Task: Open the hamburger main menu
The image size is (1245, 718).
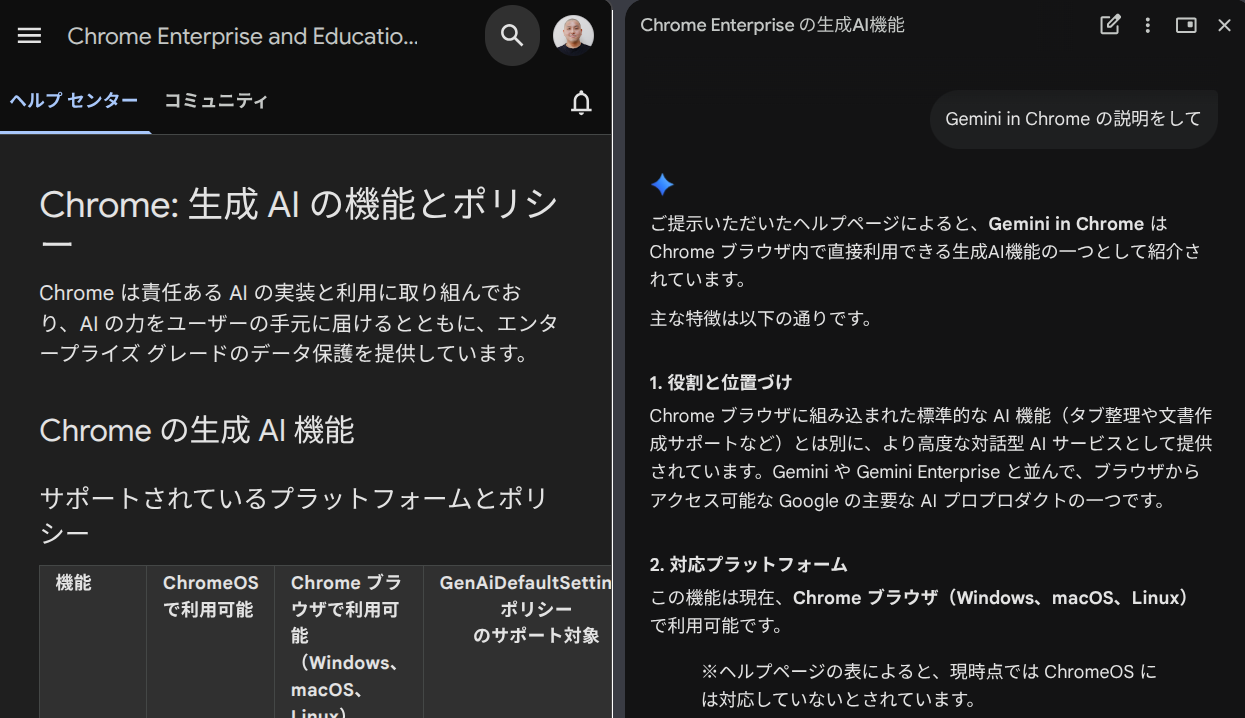Action: [x=30, y=36]
